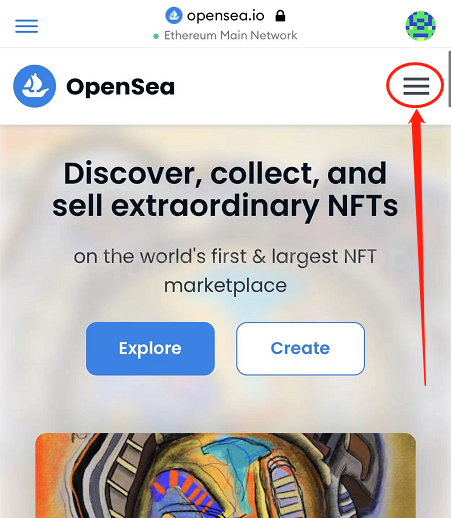
Task: Open the blue browser hamburger menu
Action: click(27, 26)
